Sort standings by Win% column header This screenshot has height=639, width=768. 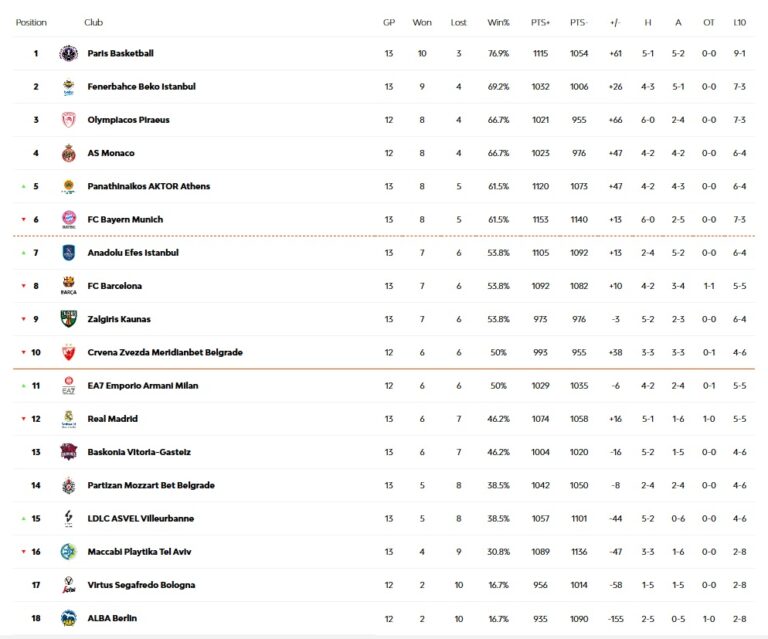[498, 22]
